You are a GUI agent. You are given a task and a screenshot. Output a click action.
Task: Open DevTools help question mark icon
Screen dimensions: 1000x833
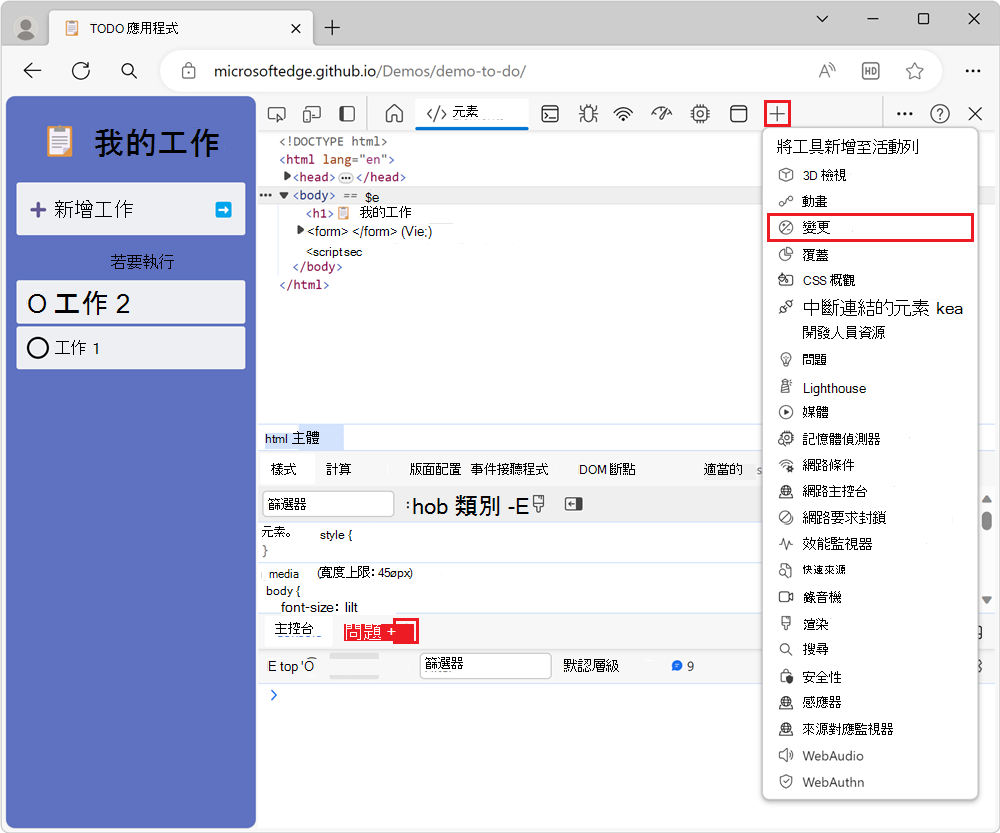coord(939,114)
